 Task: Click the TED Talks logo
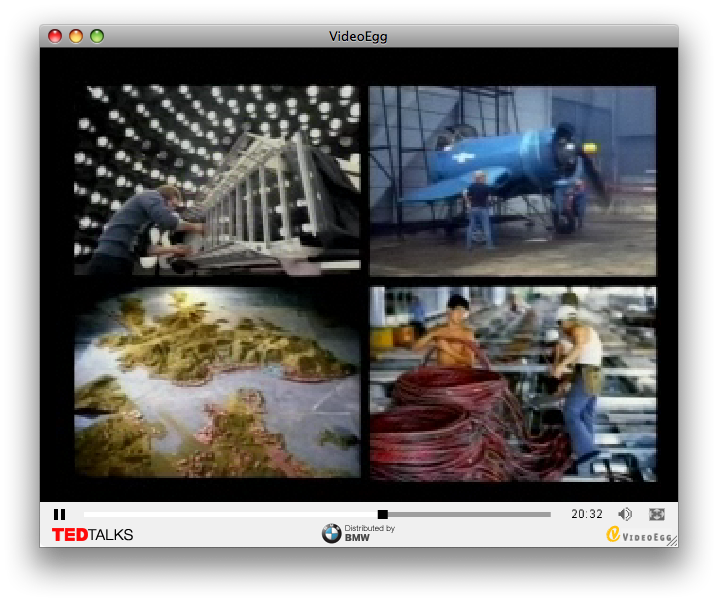point(92,535)
